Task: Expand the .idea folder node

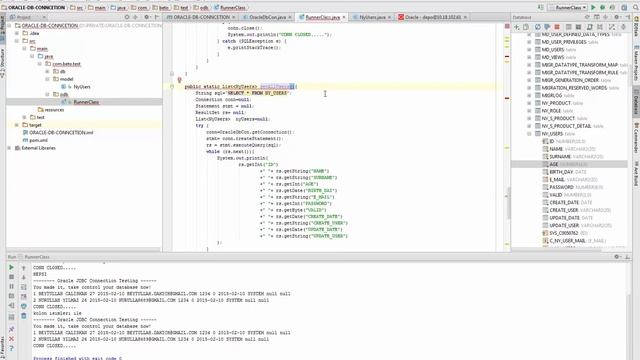Action: pyautogui.click(x=17, y=33)
